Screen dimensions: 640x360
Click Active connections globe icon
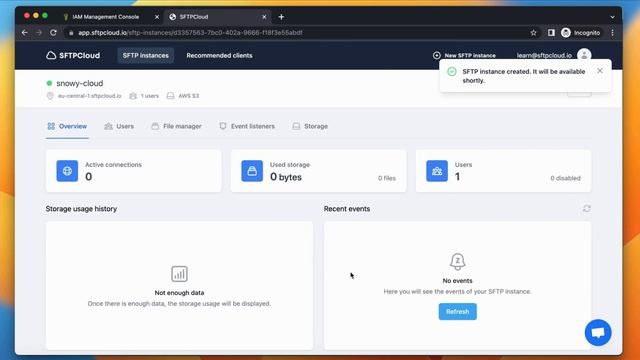point(67,171)
